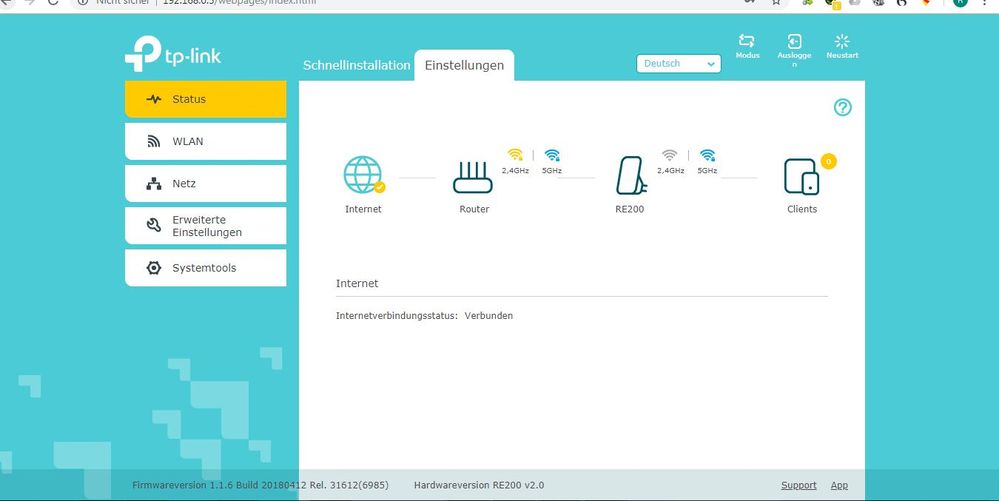The height and width of the screenshot is (501, 999).
Task: Click the Neustart reboot icon
Action: coord(842,41)
